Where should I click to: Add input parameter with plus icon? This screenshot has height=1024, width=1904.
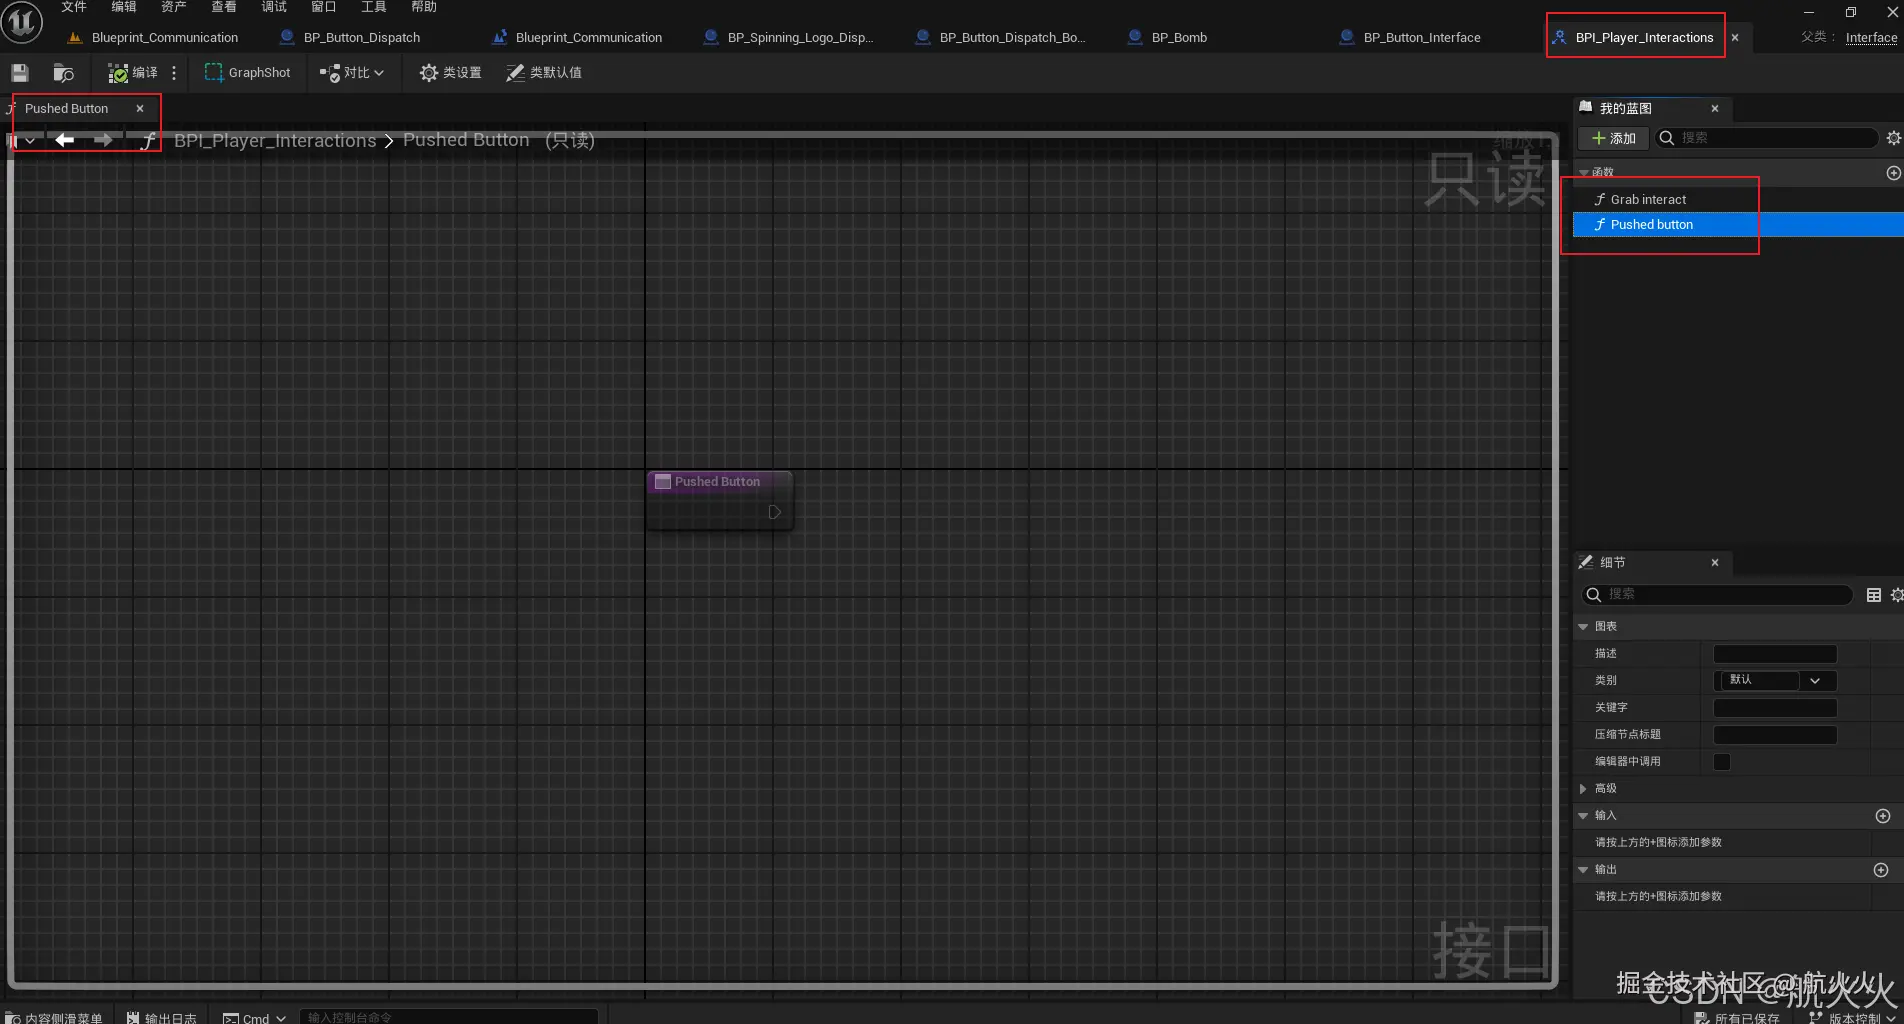coord(1883,816)
